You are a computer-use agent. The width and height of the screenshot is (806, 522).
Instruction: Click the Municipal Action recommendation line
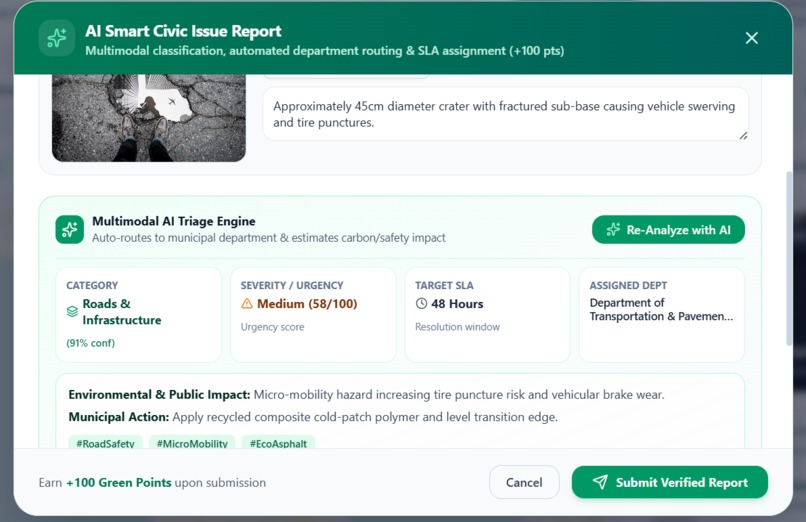pos(313,417)
